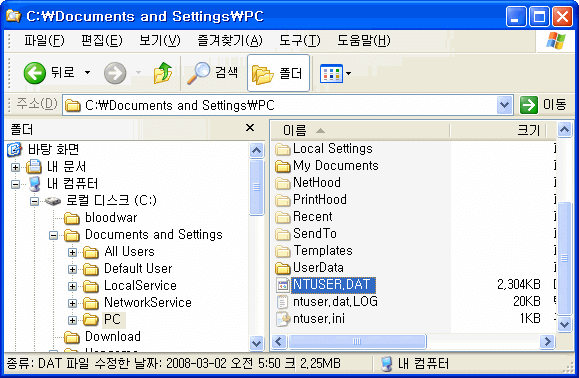Select 내 문서 folder icon in tree
This screenshot has height=378, width=579.
pyautogui.click(x=34, y=166)
